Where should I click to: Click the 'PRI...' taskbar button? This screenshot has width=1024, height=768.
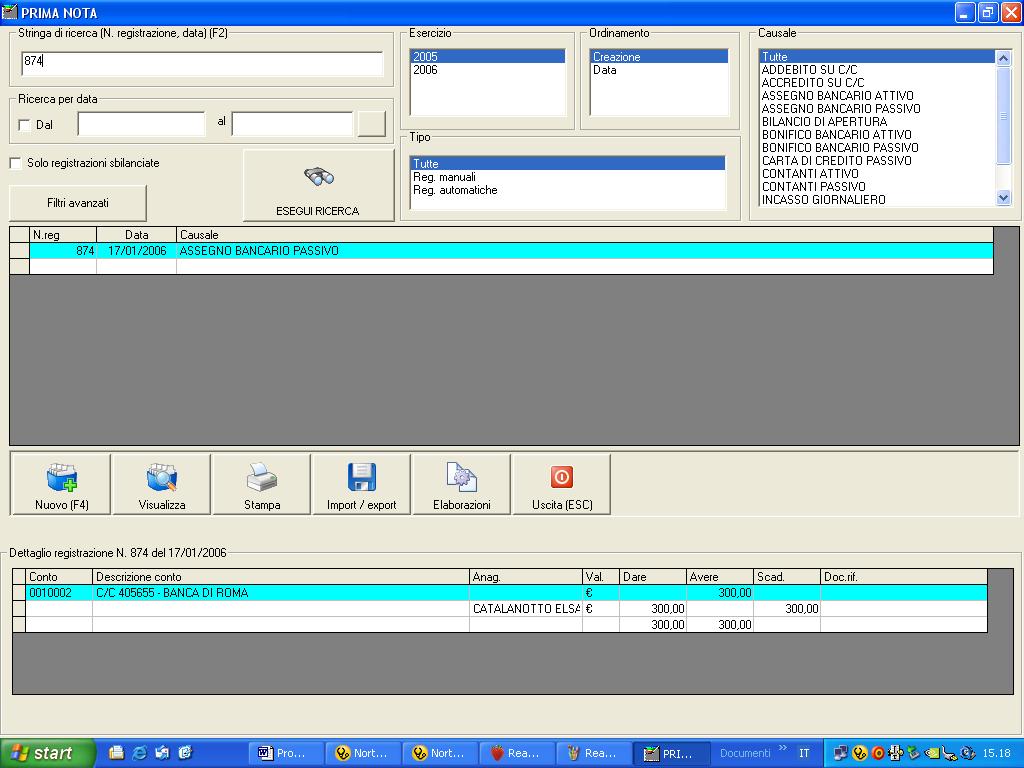pos(672,753)
